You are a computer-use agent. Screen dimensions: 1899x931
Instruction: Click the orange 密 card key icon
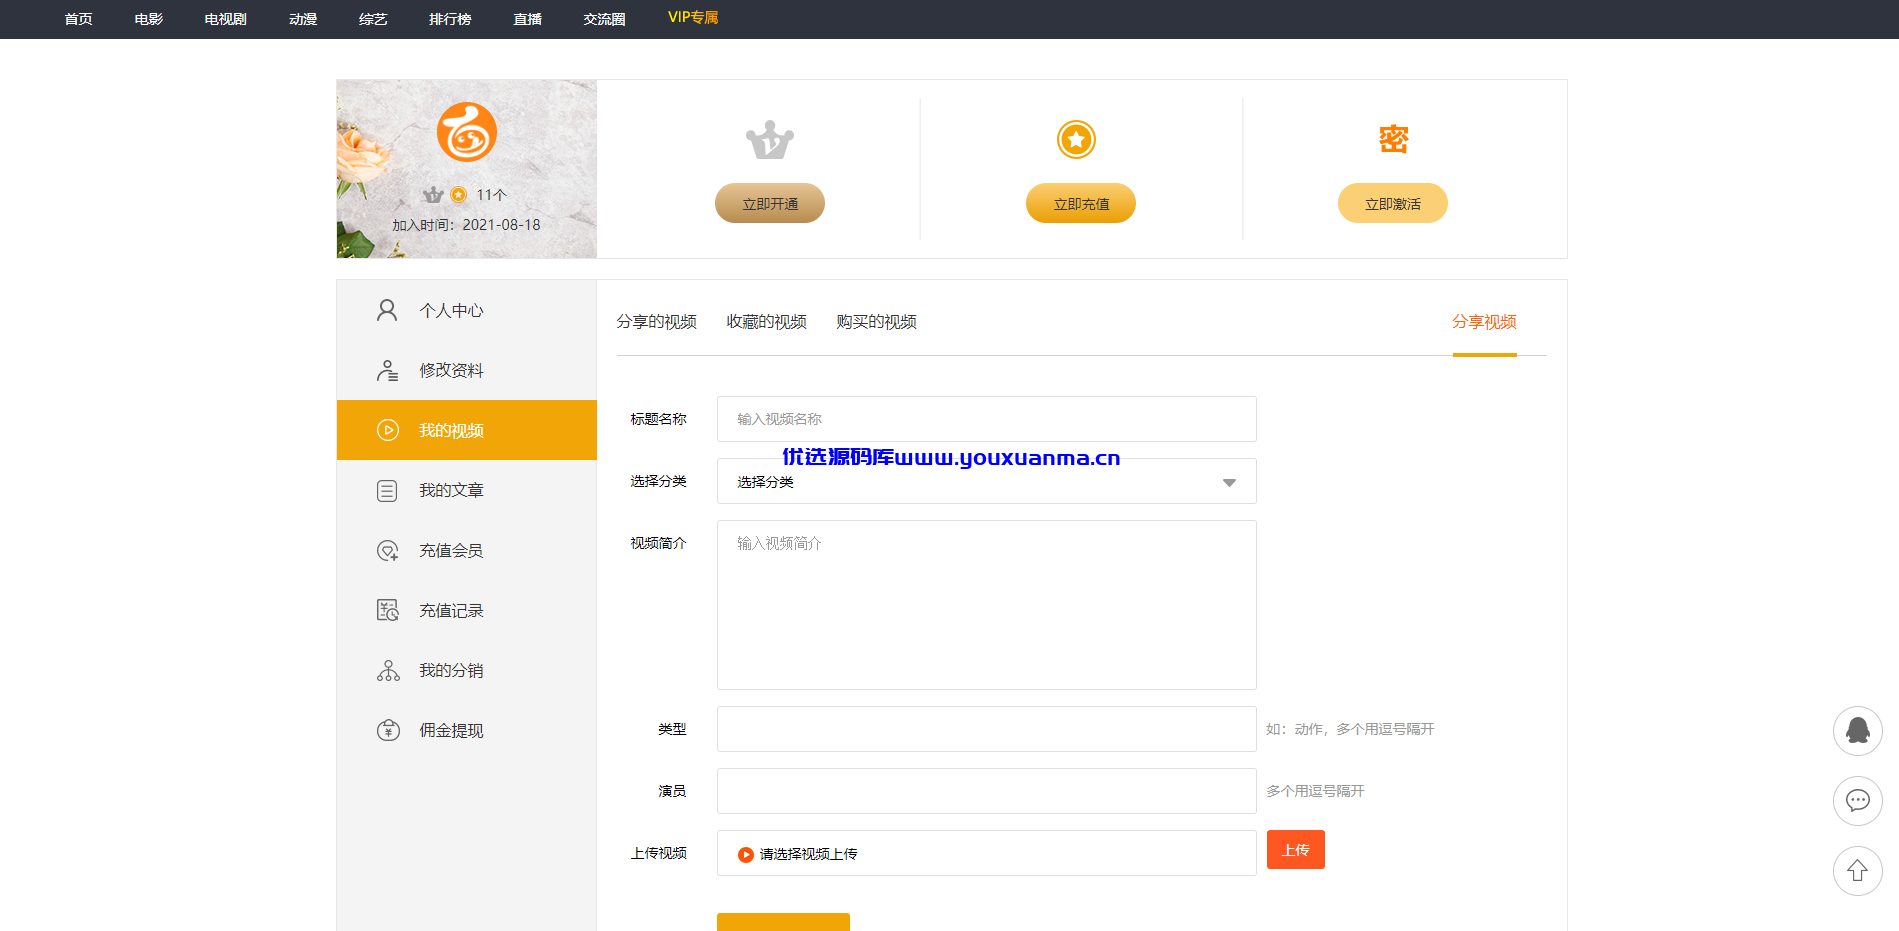point(1393,139)
